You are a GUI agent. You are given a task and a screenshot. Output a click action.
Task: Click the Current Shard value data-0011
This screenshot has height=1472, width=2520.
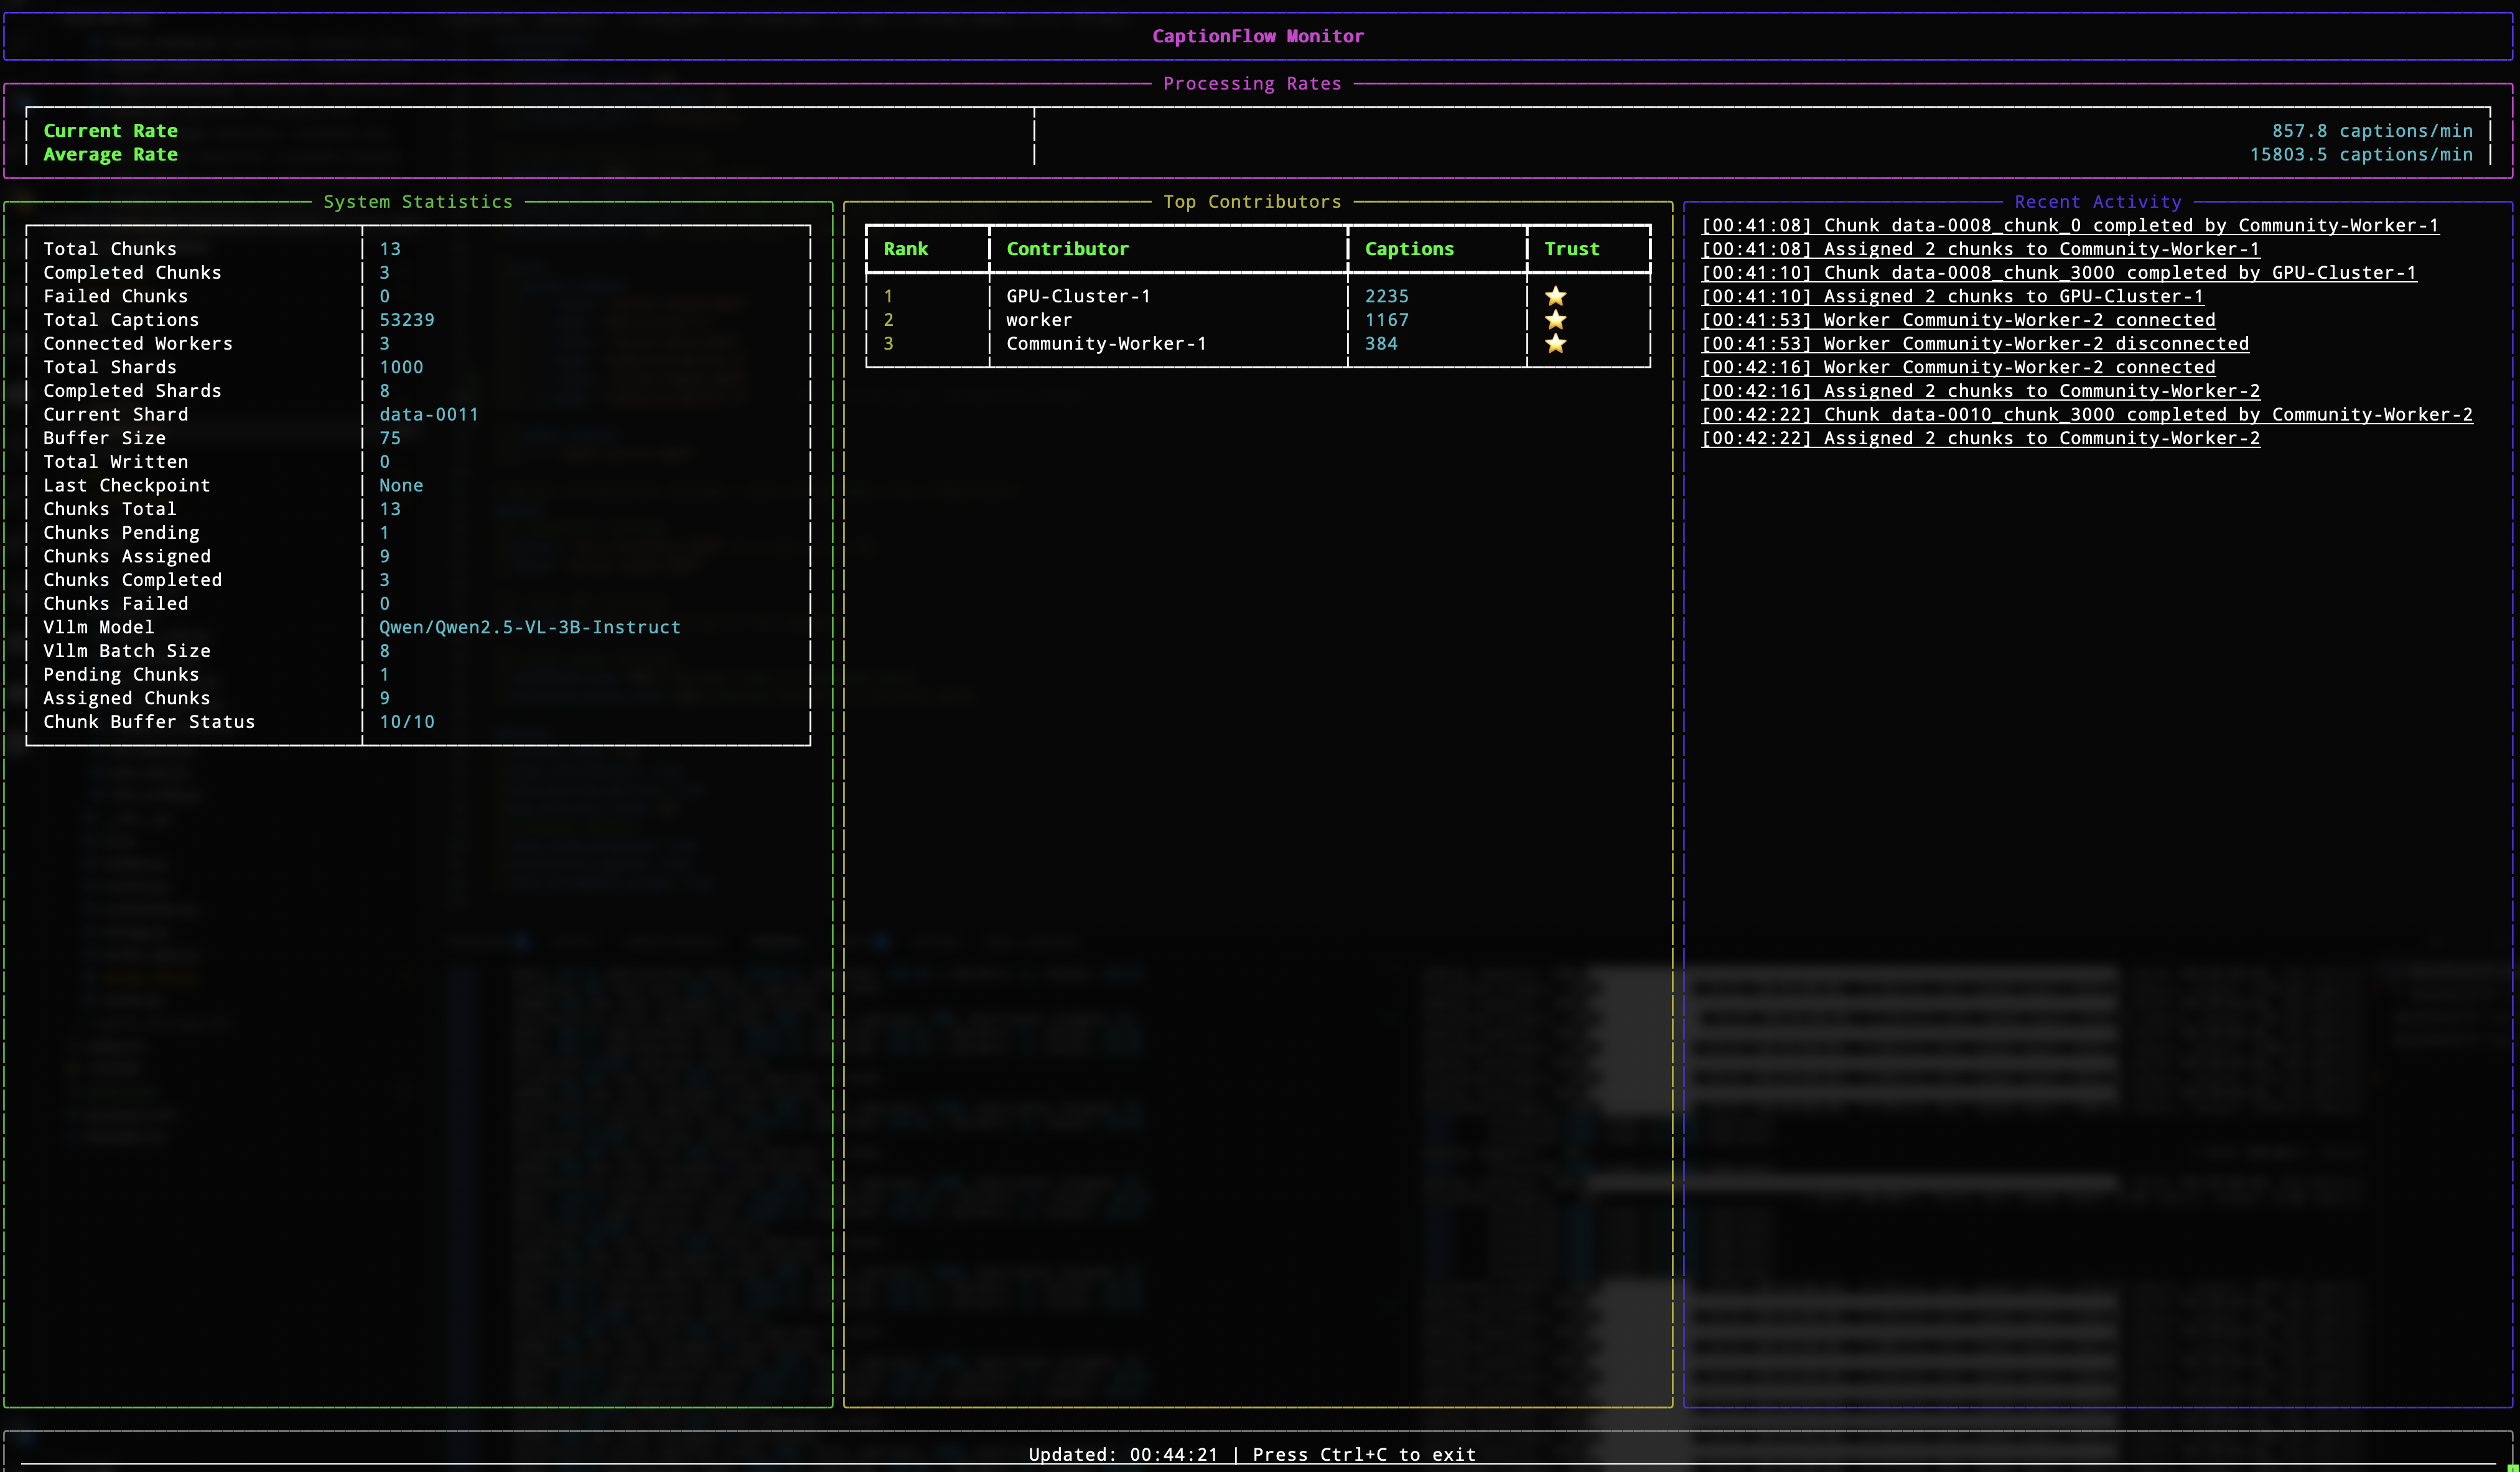pyautogui.click(x=428, y=414)
